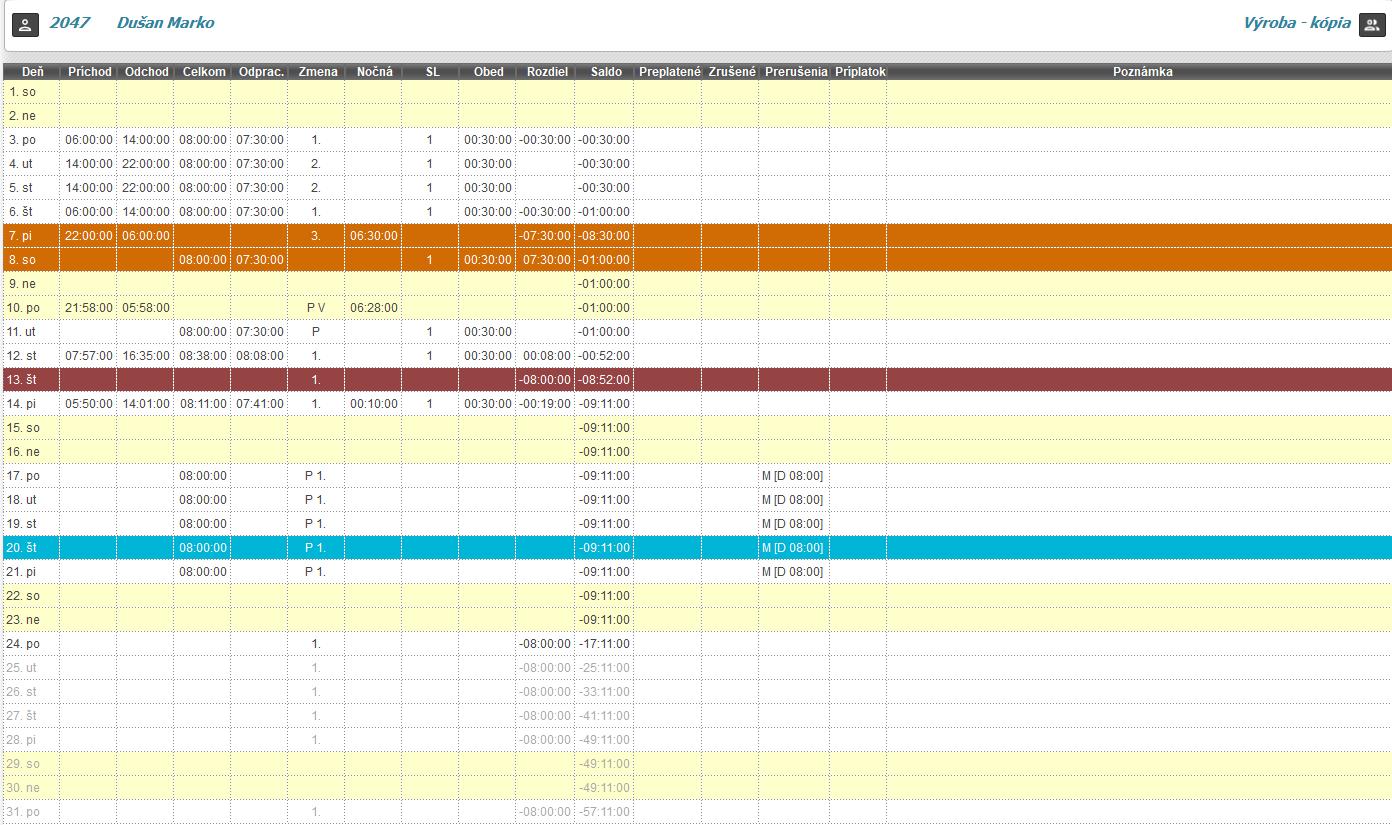Click the saldo -57:11:00 on 31. po
The image size is (1392, 825).
pos(605,812)
